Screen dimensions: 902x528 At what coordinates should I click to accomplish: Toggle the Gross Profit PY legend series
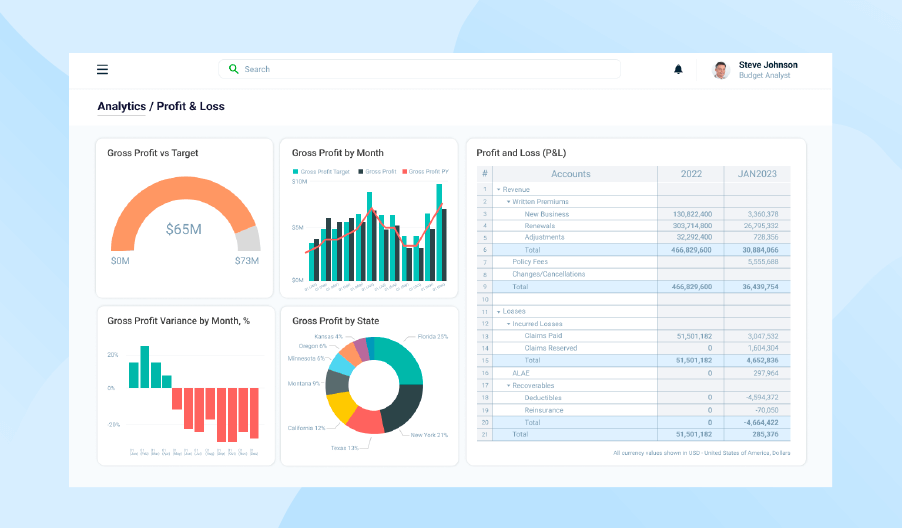tap(424, 172)
